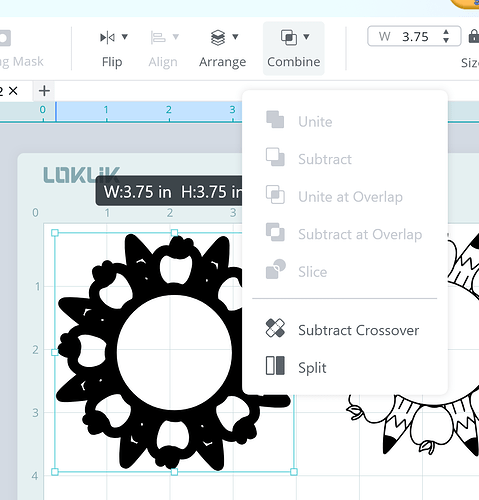Toggle the aspect ratio lock icon
The image size is (479, 500).
click(474, 36)
